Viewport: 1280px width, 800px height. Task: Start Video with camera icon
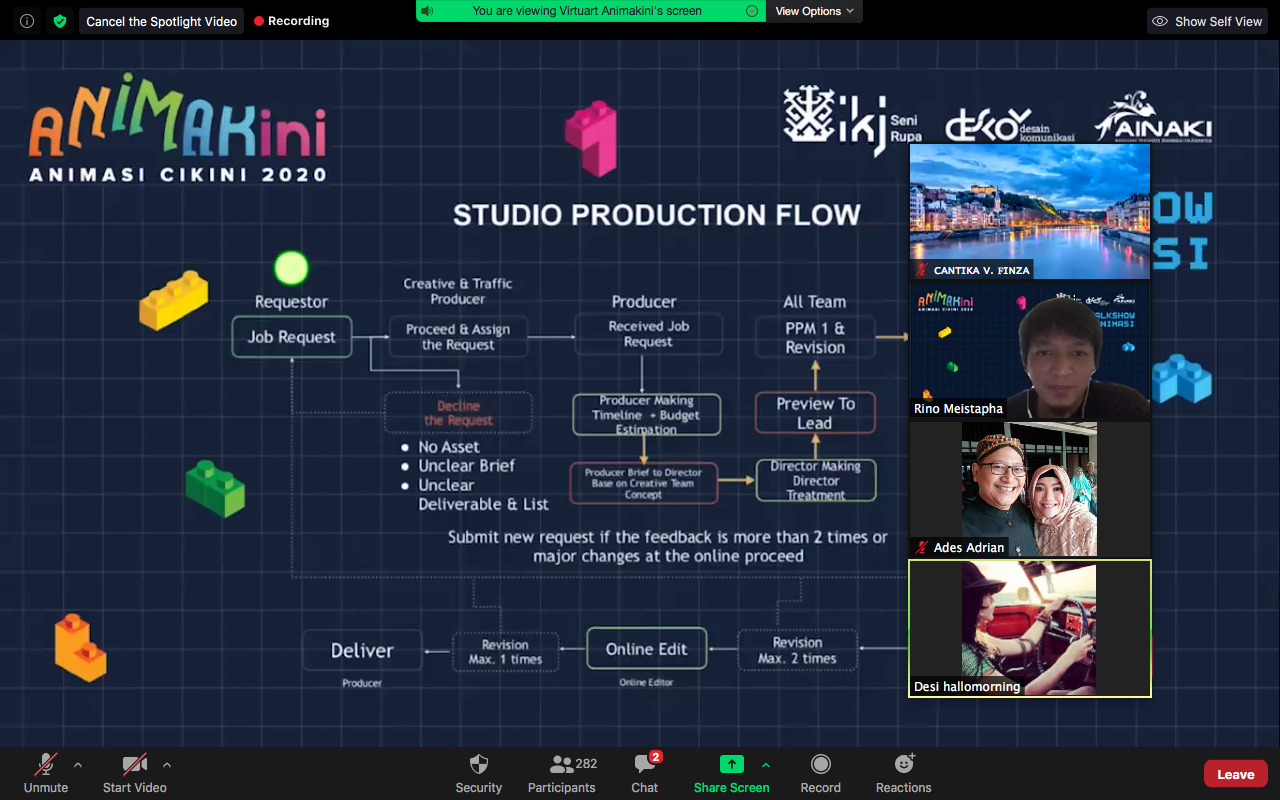point(135,773)
